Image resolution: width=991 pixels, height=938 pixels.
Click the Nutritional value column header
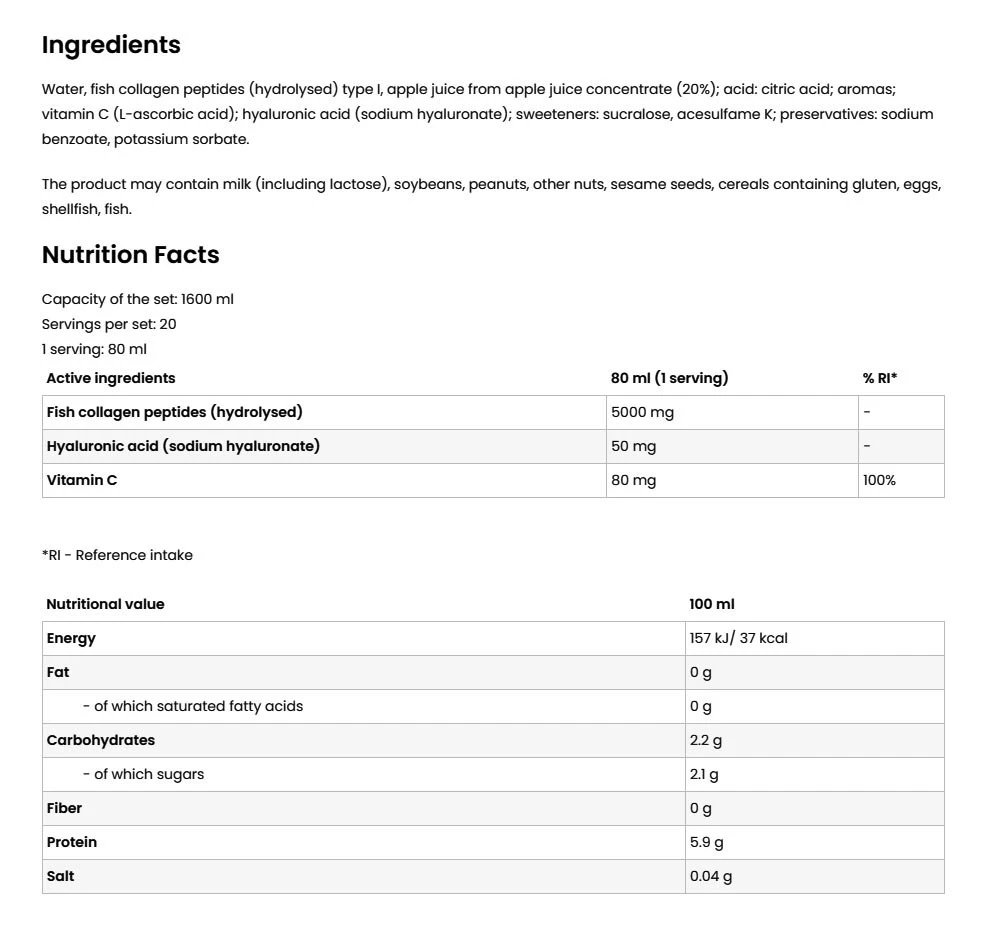tap(105, 604)
